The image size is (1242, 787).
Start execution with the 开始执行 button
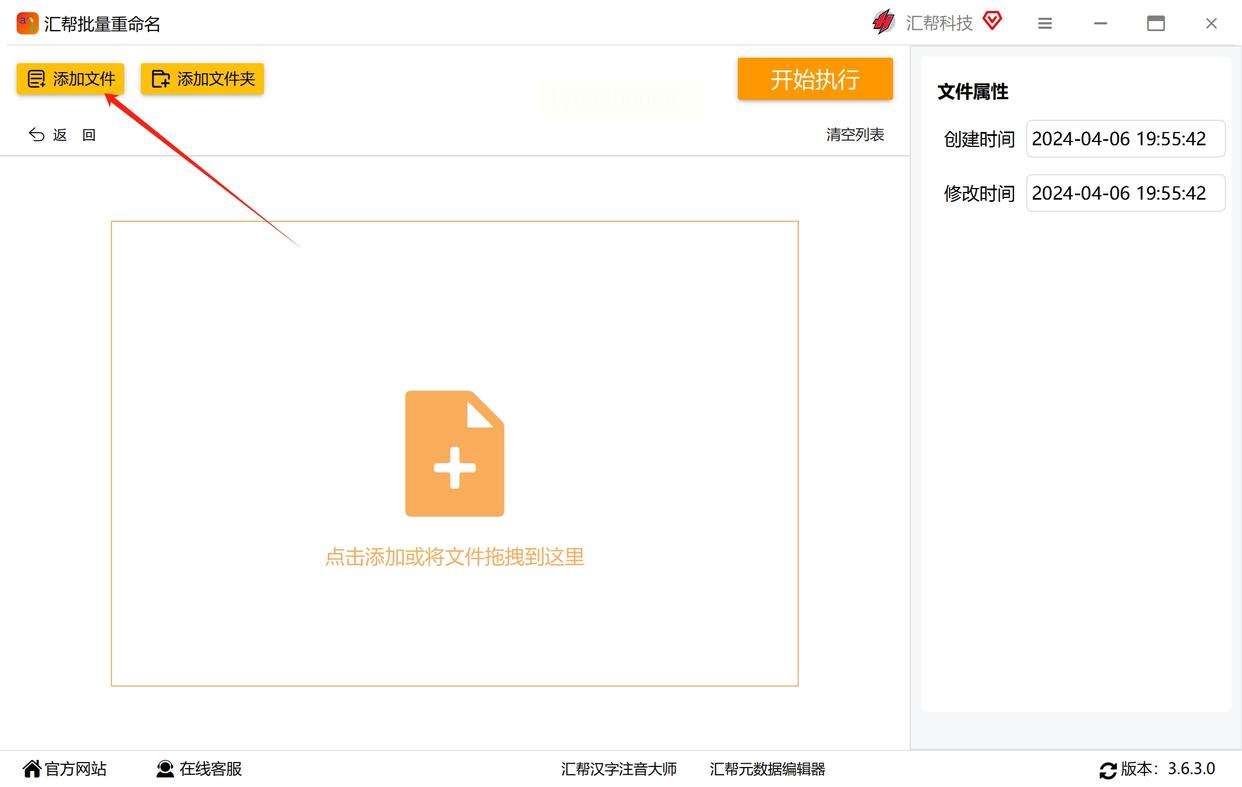(815, 79)
